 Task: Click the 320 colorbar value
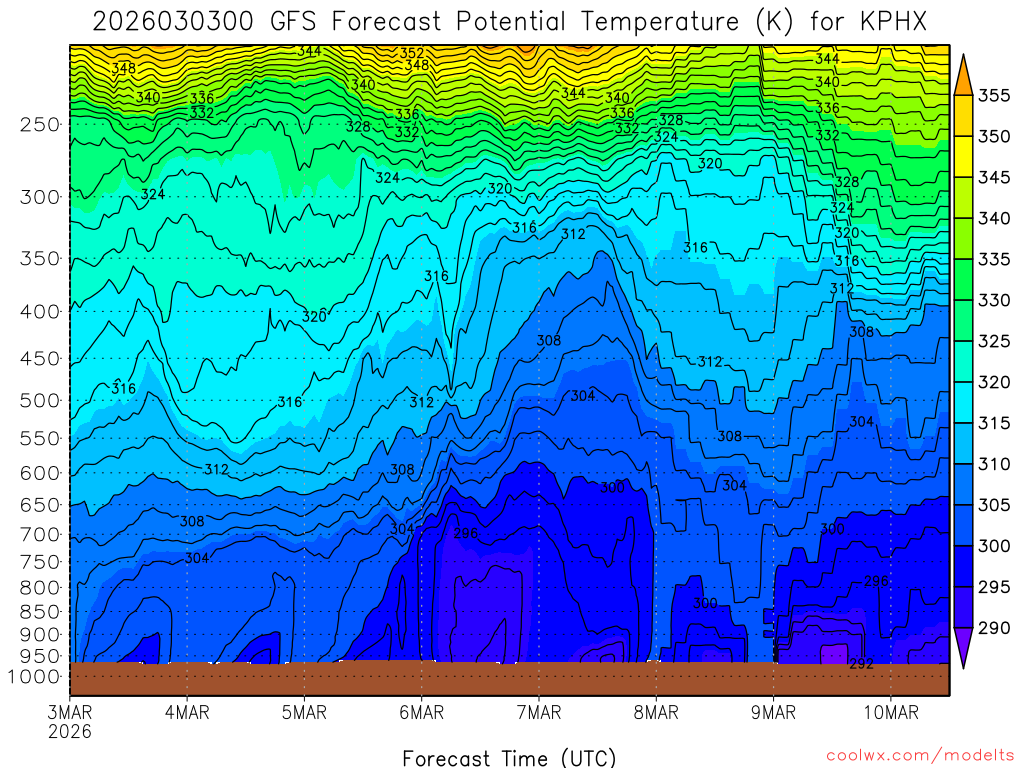tap(994, 383)
